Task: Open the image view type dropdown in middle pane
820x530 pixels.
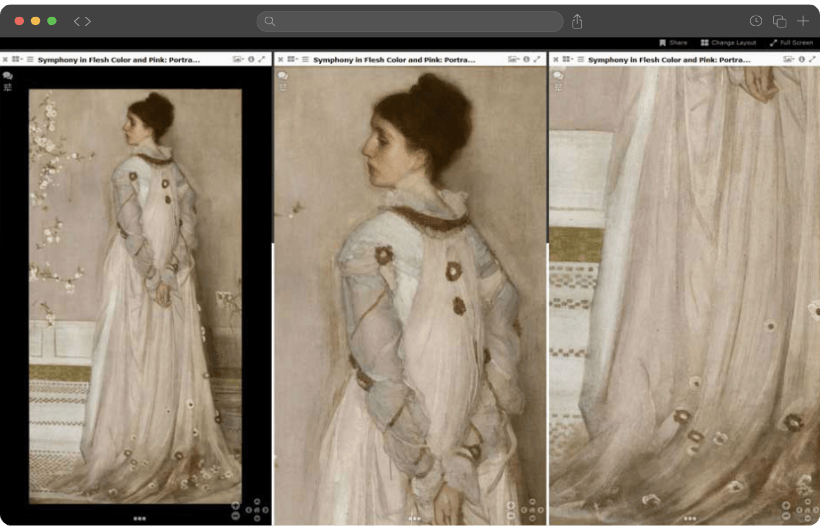Action: coord(514,59)
